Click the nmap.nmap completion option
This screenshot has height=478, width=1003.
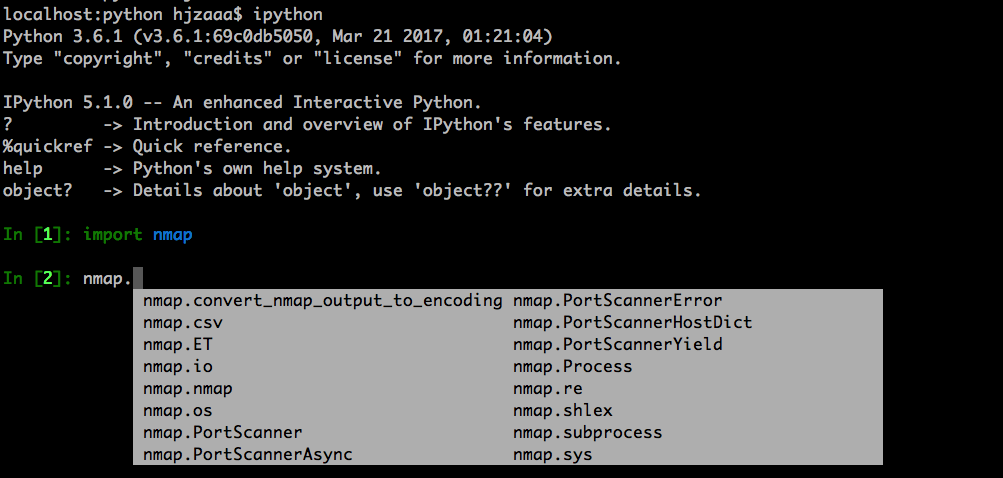point(188,388)
